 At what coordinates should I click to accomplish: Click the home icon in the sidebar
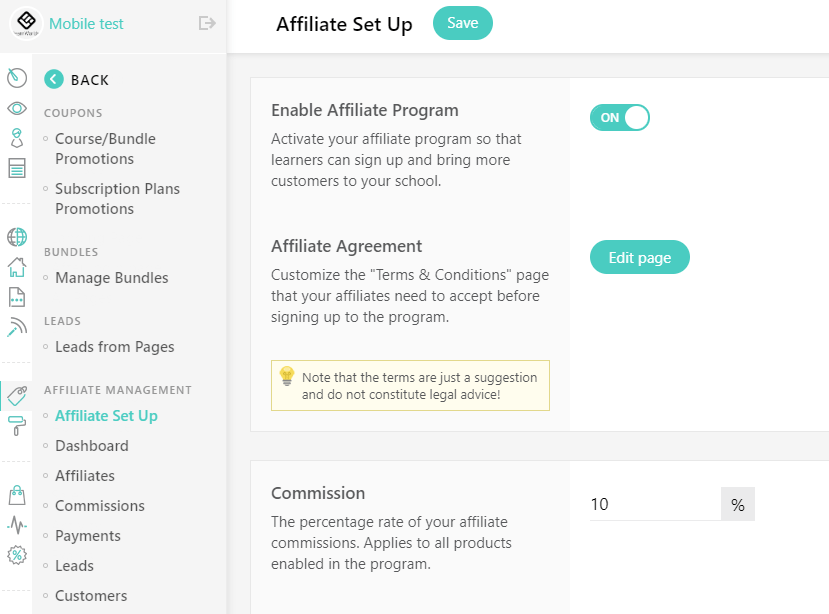17,267
